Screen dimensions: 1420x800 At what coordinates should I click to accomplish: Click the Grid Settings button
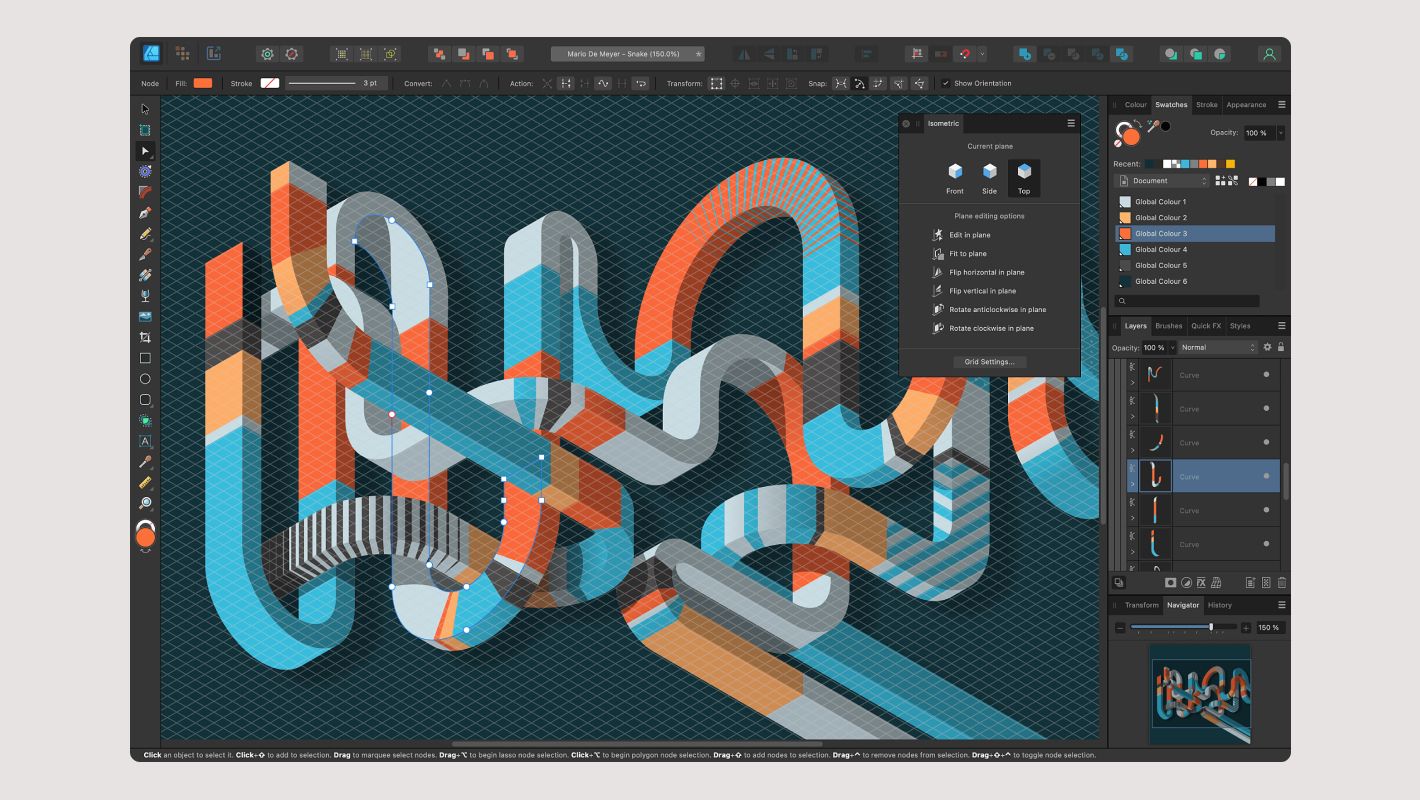[989, 361]
